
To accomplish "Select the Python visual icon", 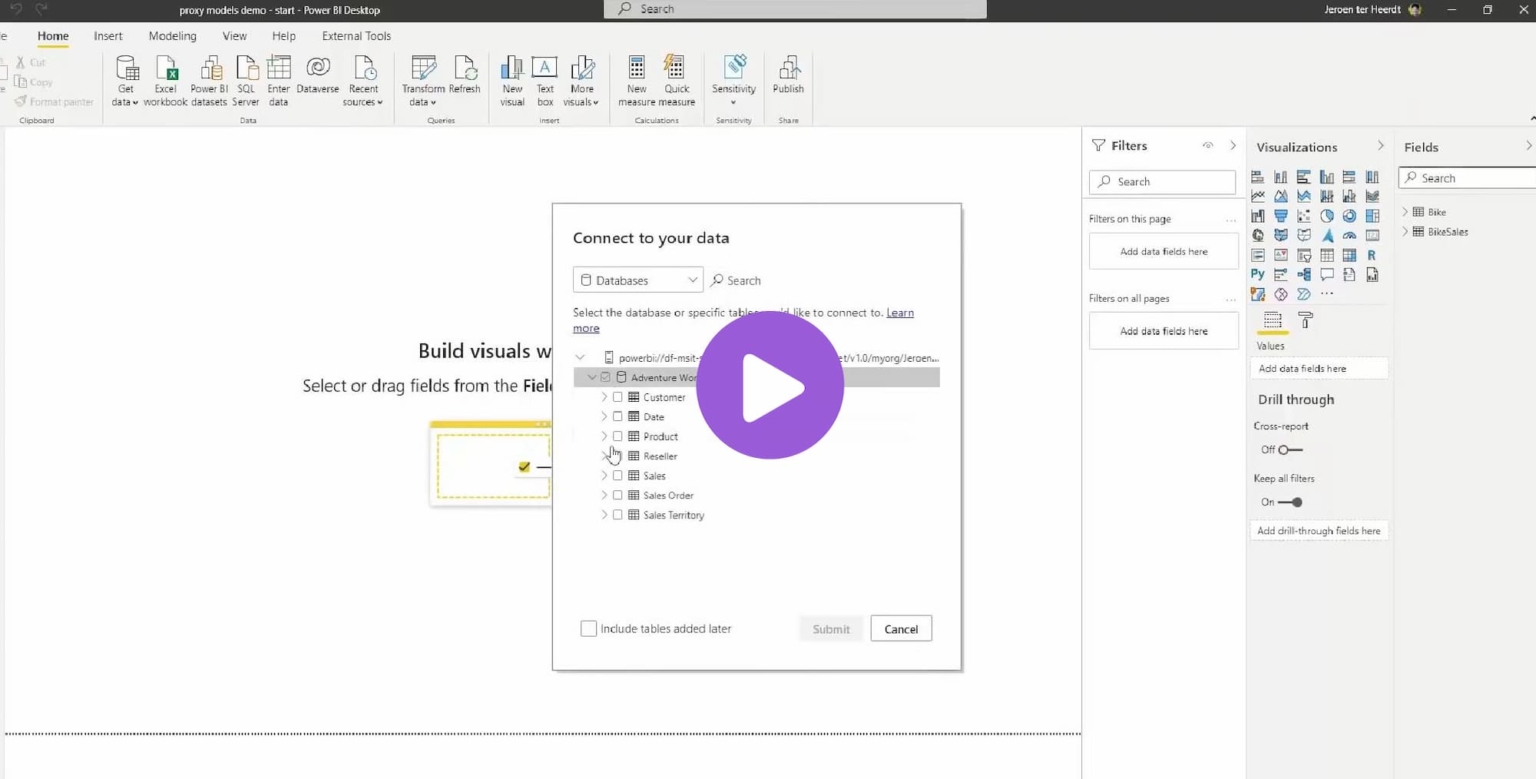I will (1257, 273).
